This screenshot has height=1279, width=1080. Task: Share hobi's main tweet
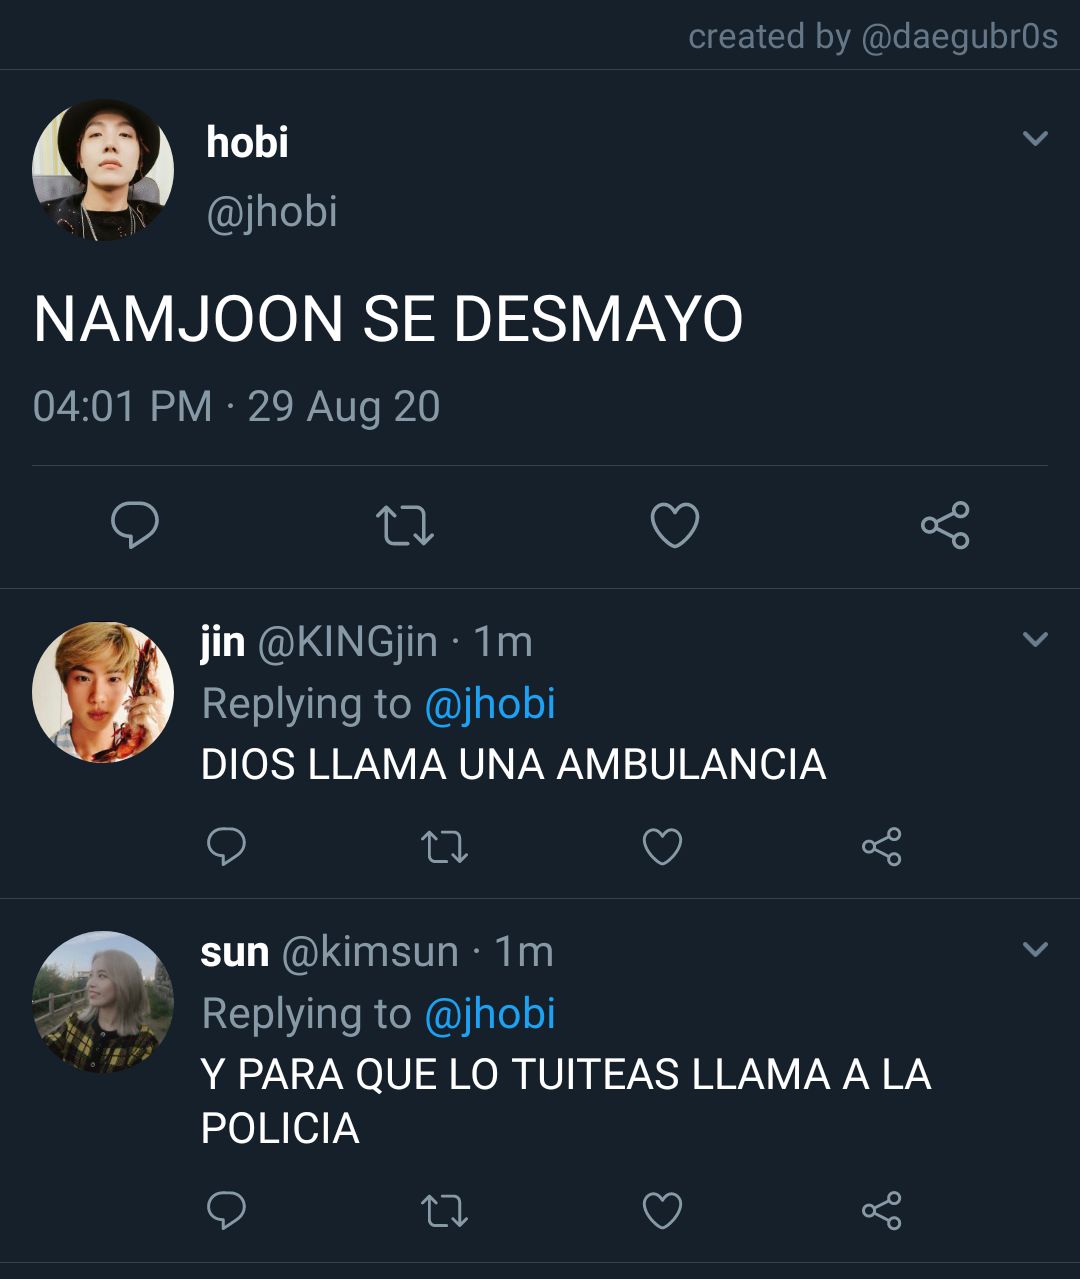coord(945,525)
